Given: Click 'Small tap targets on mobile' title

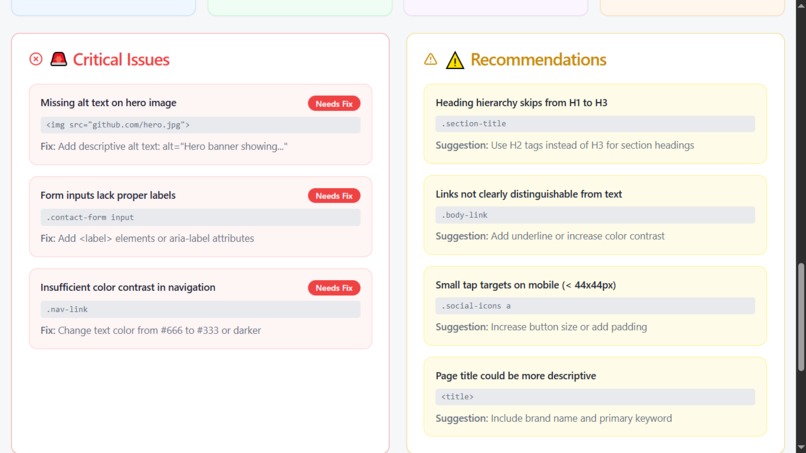Looking at the screenshot, I should (525, 285).
